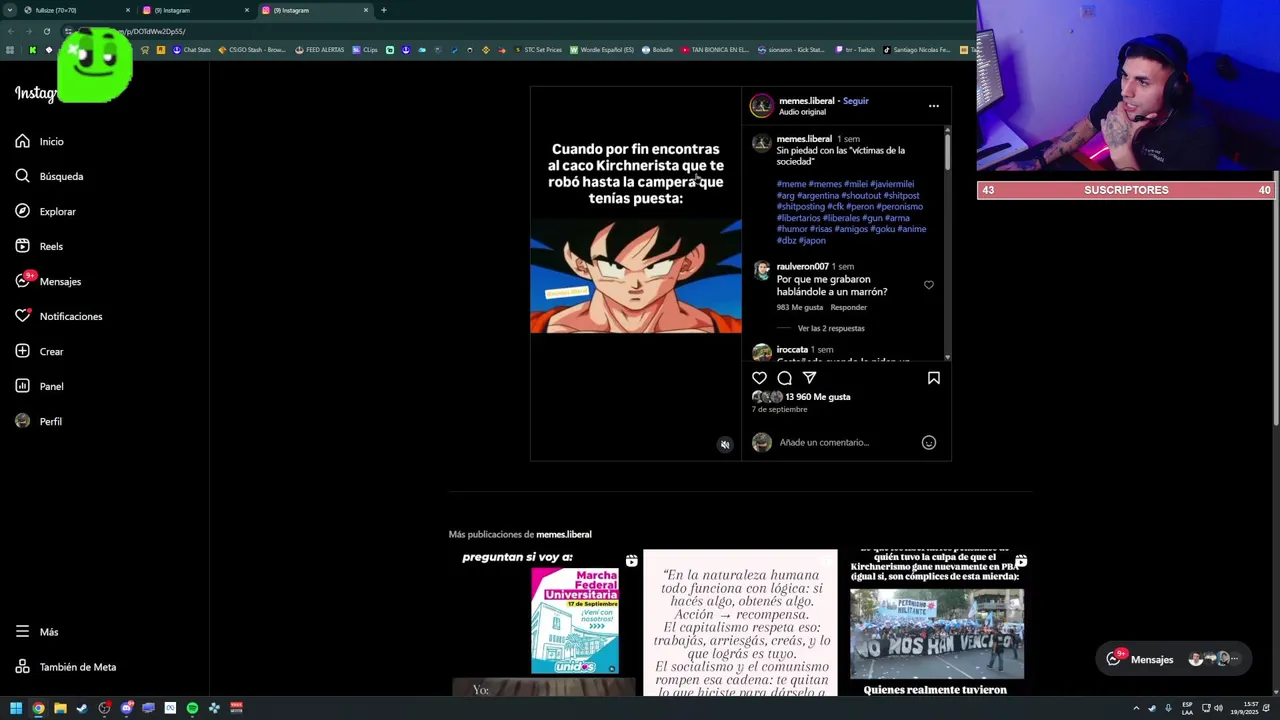Open the memes.liberal link under Más publicaciones
The image size is (1280, 720).
(563, 535)
